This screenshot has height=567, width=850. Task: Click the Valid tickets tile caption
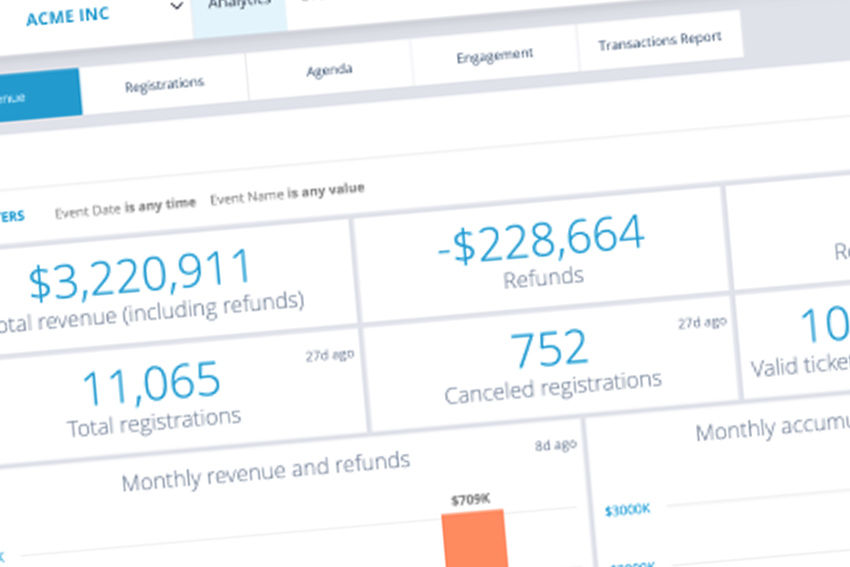point(800,365)
